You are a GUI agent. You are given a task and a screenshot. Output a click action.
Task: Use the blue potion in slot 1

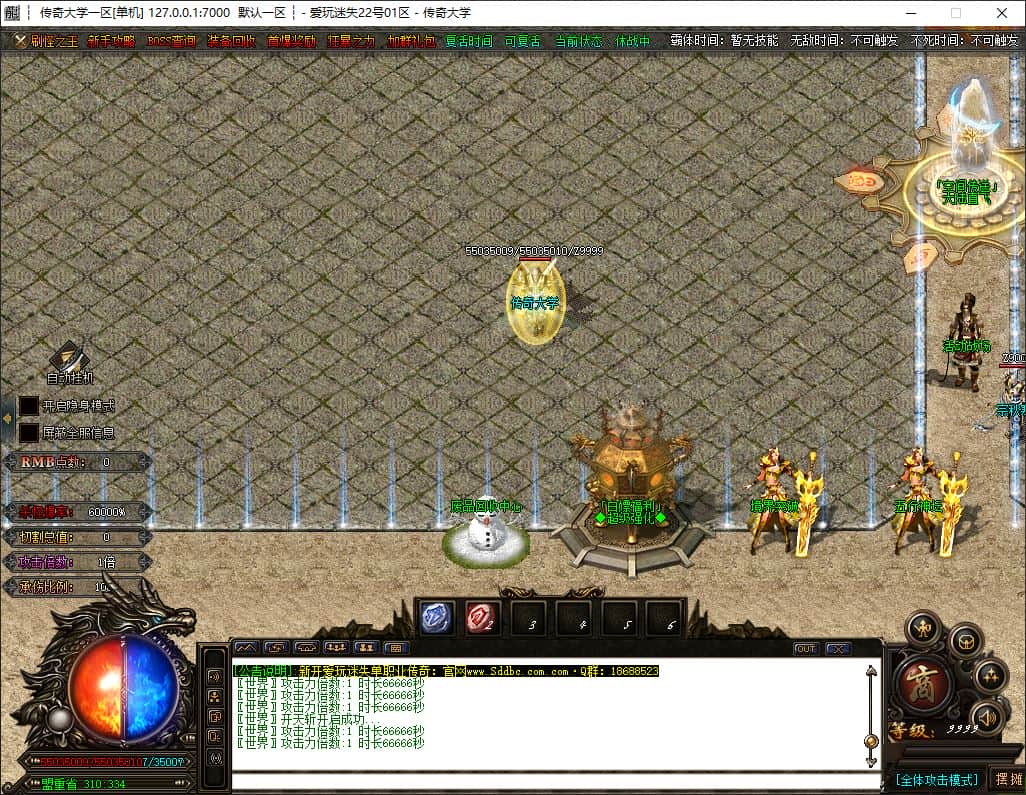(x=436, y=618)
